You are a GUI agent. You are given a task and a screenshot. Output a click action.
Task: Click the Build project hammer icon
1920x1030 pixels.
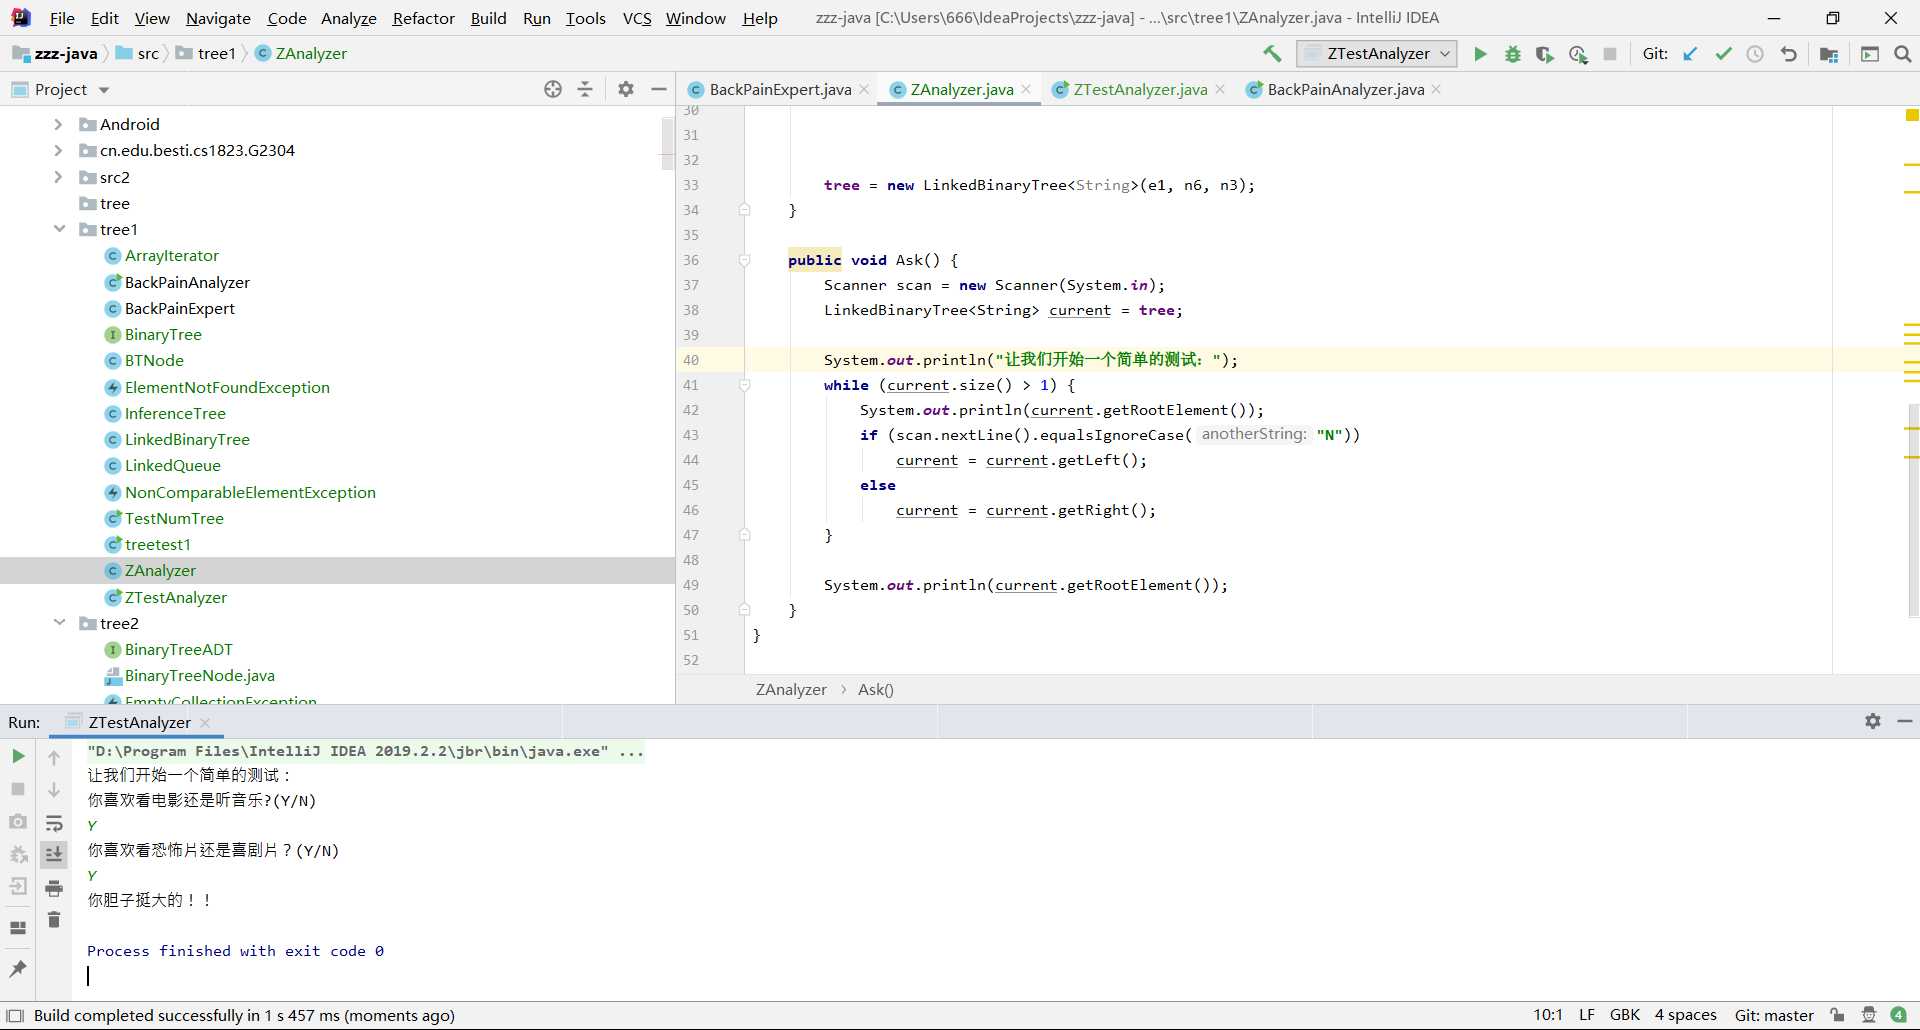point(1272,54)
